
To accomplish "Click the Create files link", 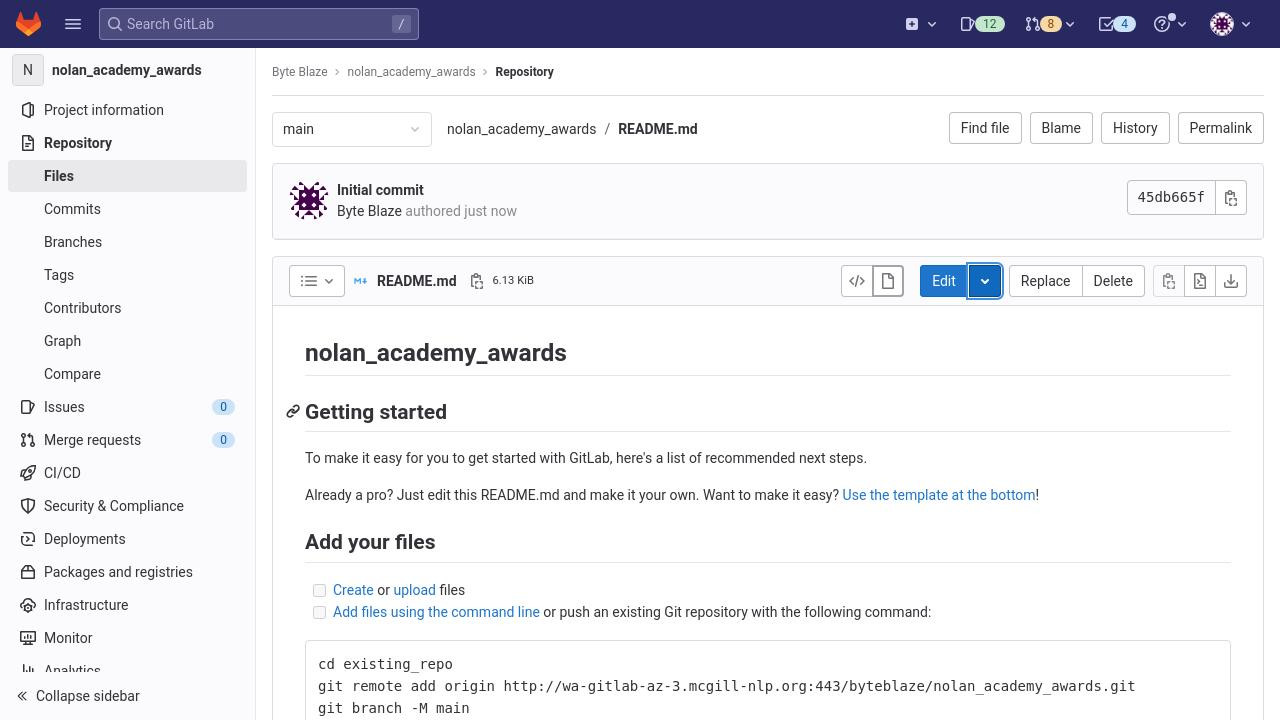I will coord(353,590).
